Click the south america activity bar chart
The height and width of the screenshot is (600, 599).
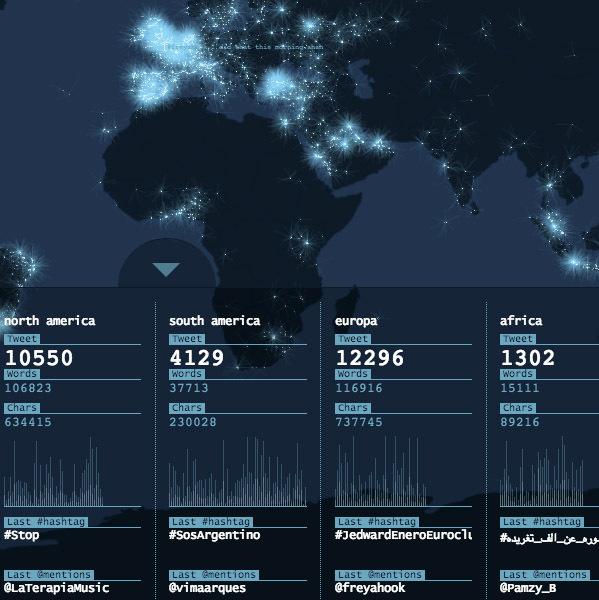pos(238,471)
